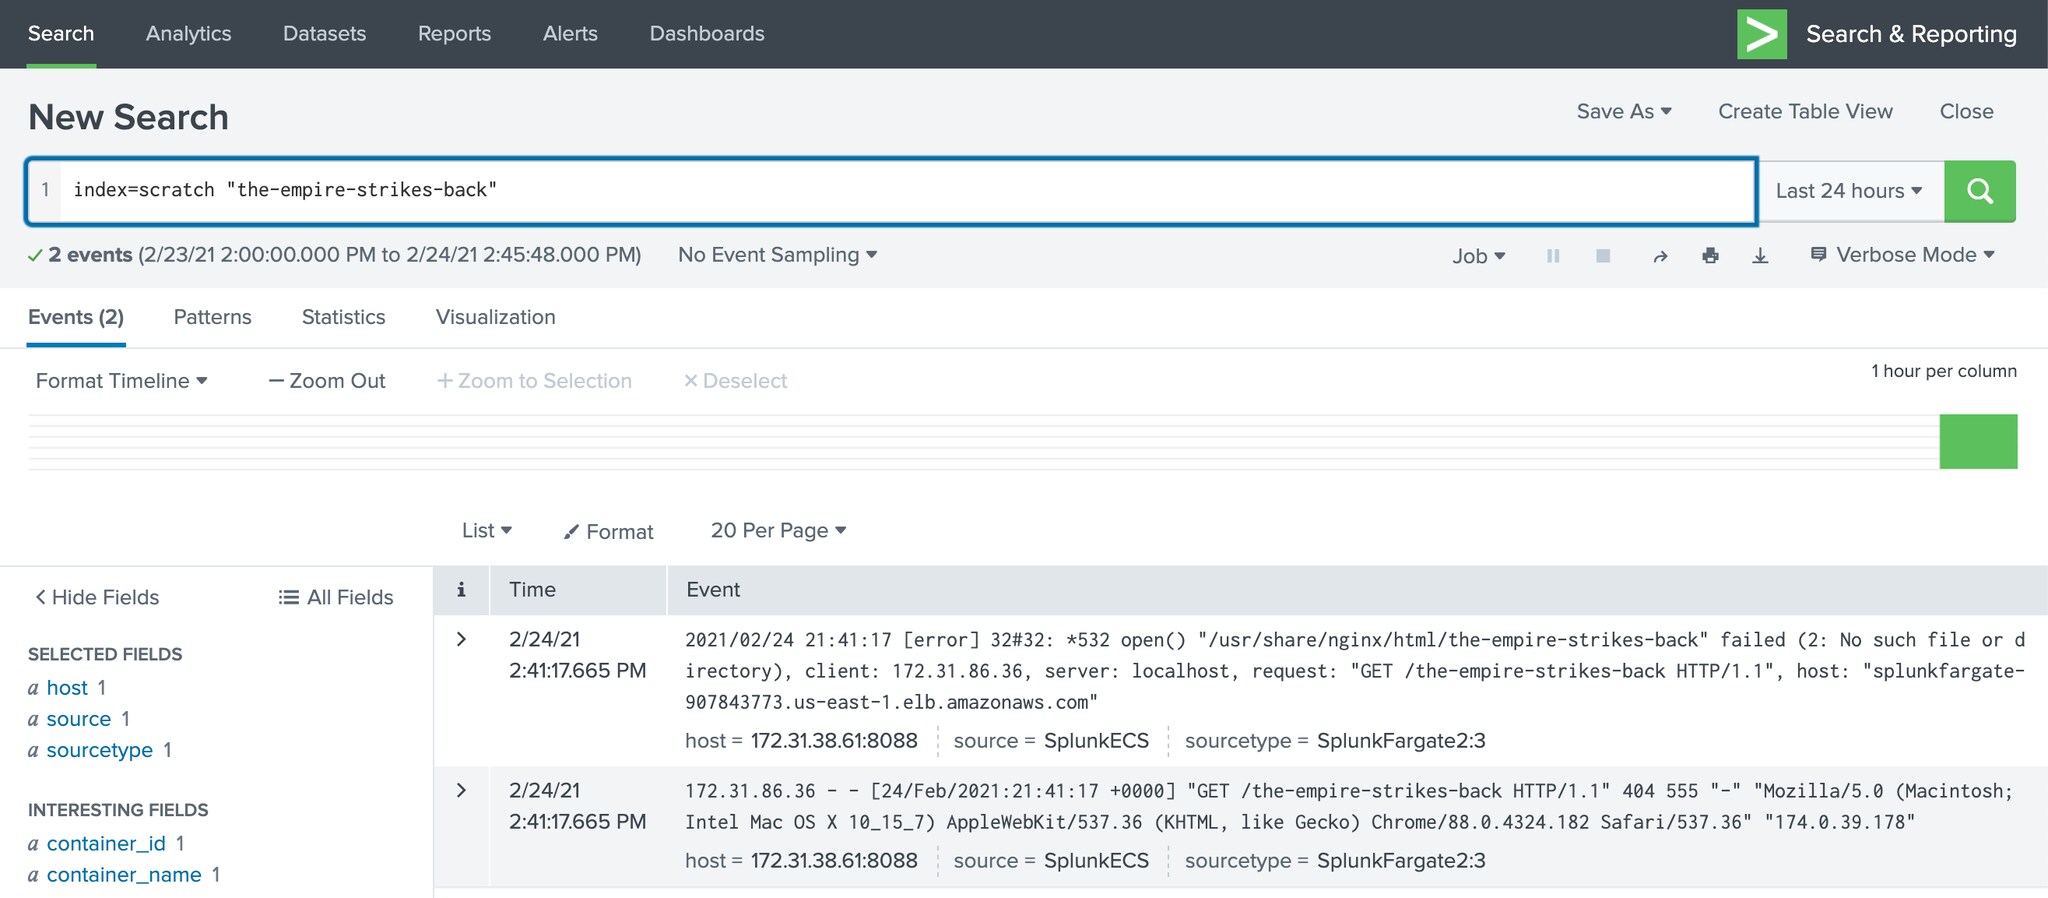Change Verbose Mode search mode
This screenshot has width=2048, height=898.
pyautogui.click(x=1903, y=255)
